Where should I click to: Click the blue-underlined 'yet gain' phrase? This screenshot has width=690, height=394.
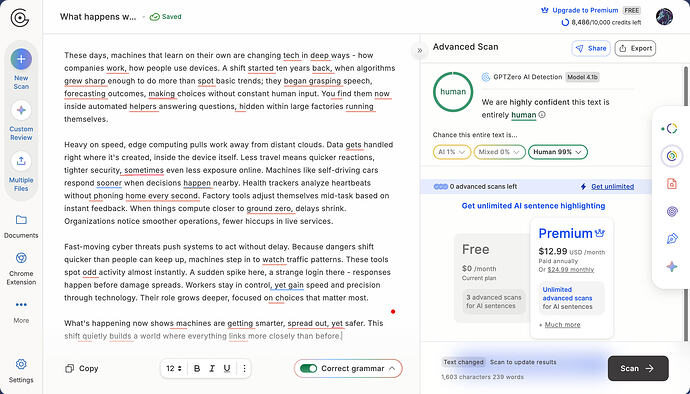(289, 285)
